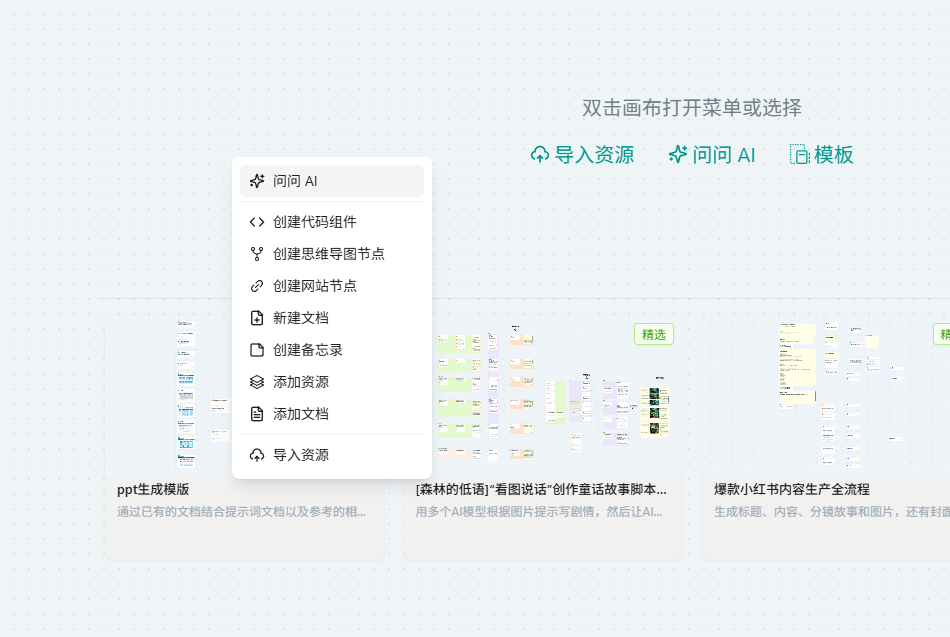Click the code brackets icon for 创建代码组件
Image resolution: width=950 pixels, height=637 pixels.
tap(257, 222)
